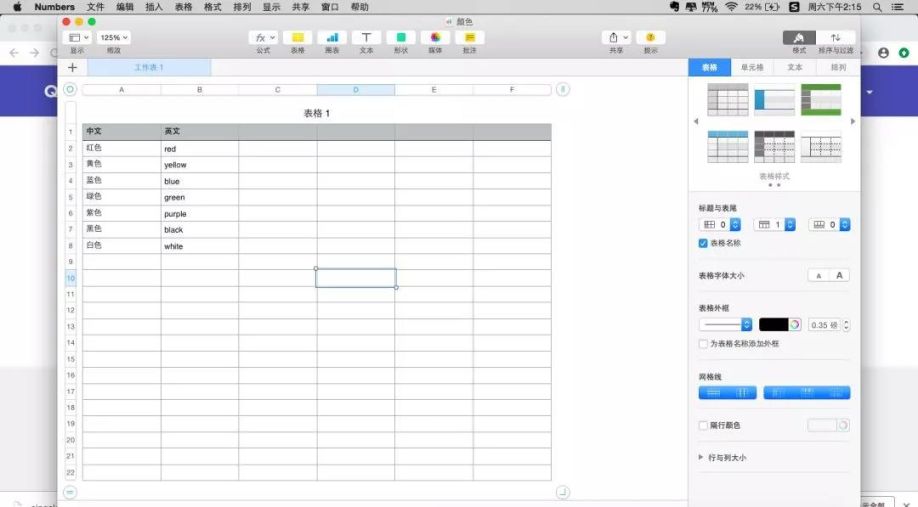Select column D header

356,90
